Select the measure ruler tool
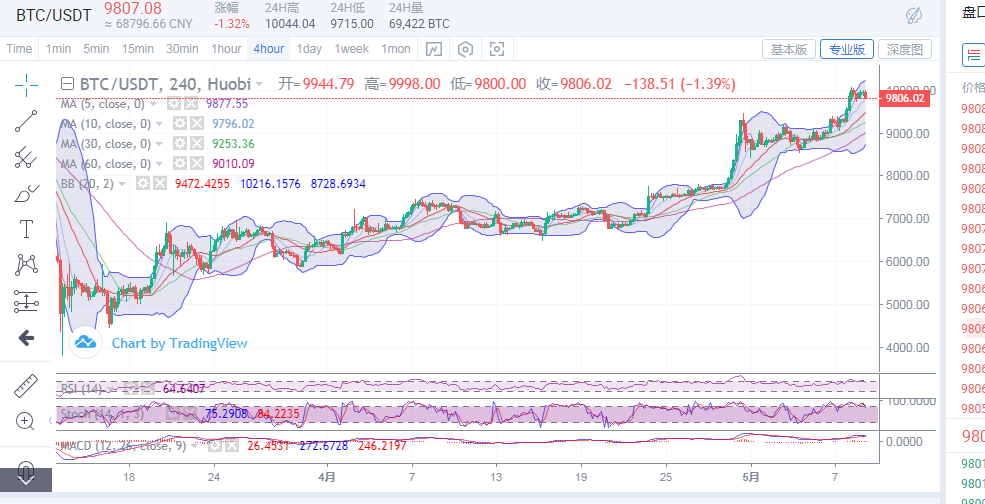This screenshot has width=985, height=504. point(26,385)
